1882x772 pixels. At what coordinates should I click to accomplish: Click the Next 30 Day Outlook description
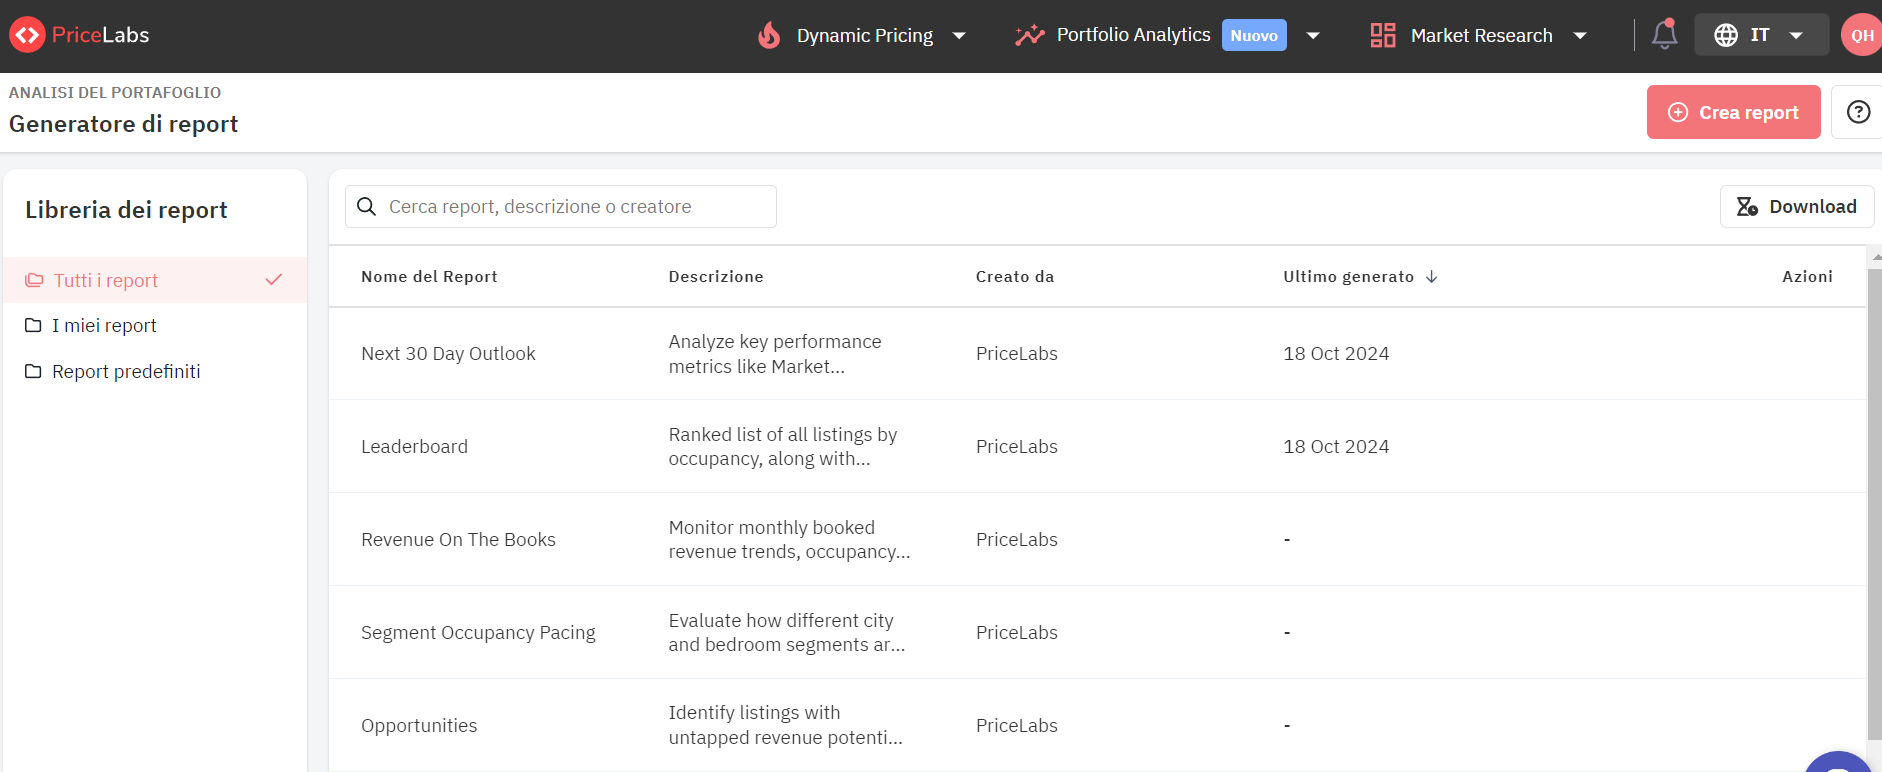click(775, 354)
